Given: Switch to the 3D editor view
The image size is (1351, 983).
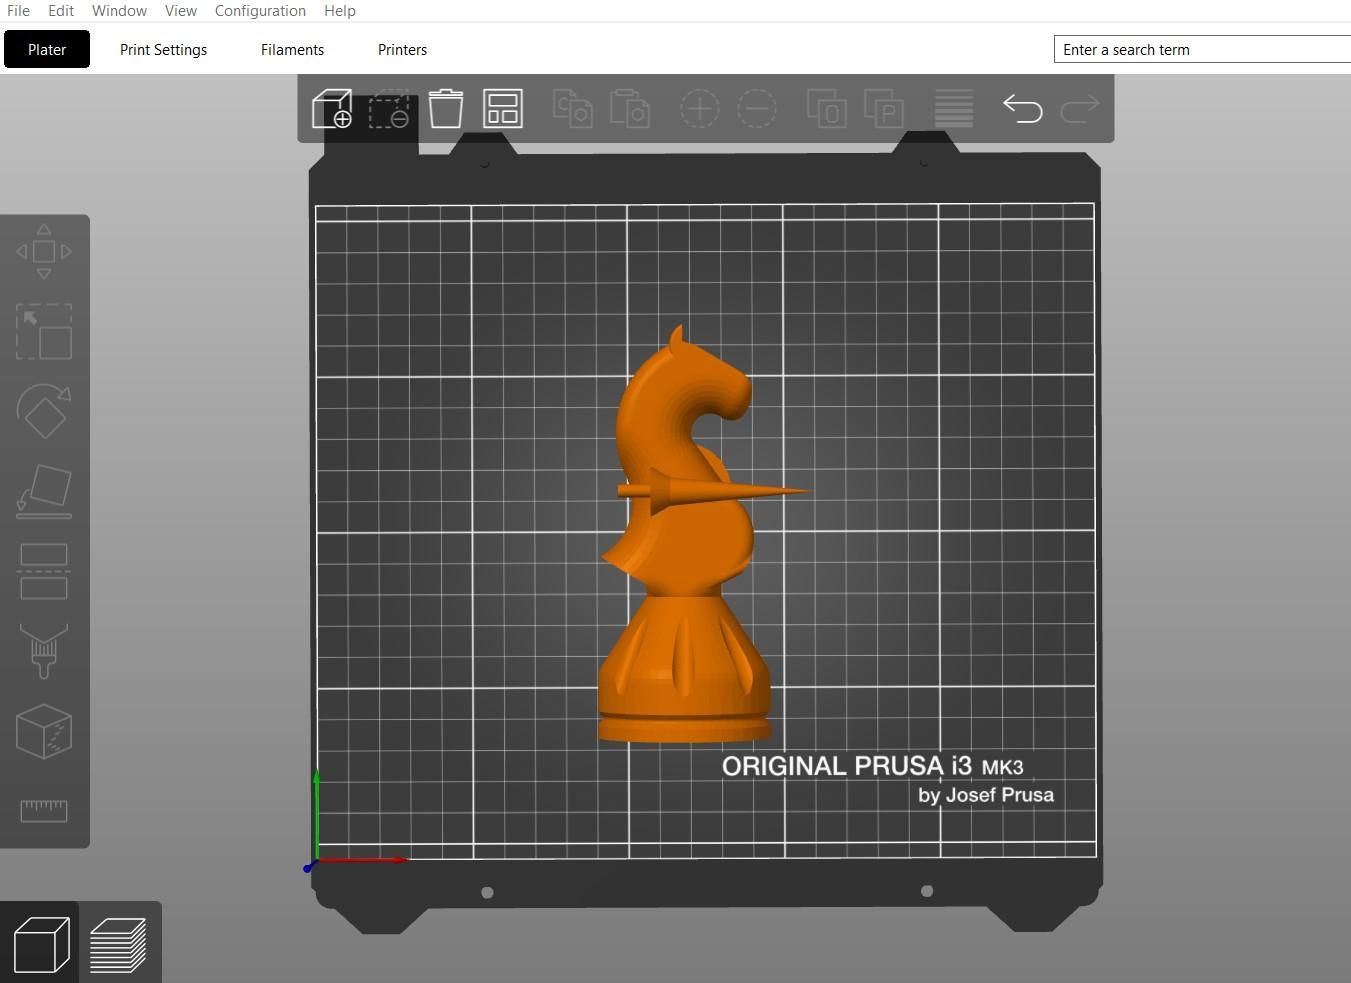Looking at the screenshot, I should click(x=40, y=941).
